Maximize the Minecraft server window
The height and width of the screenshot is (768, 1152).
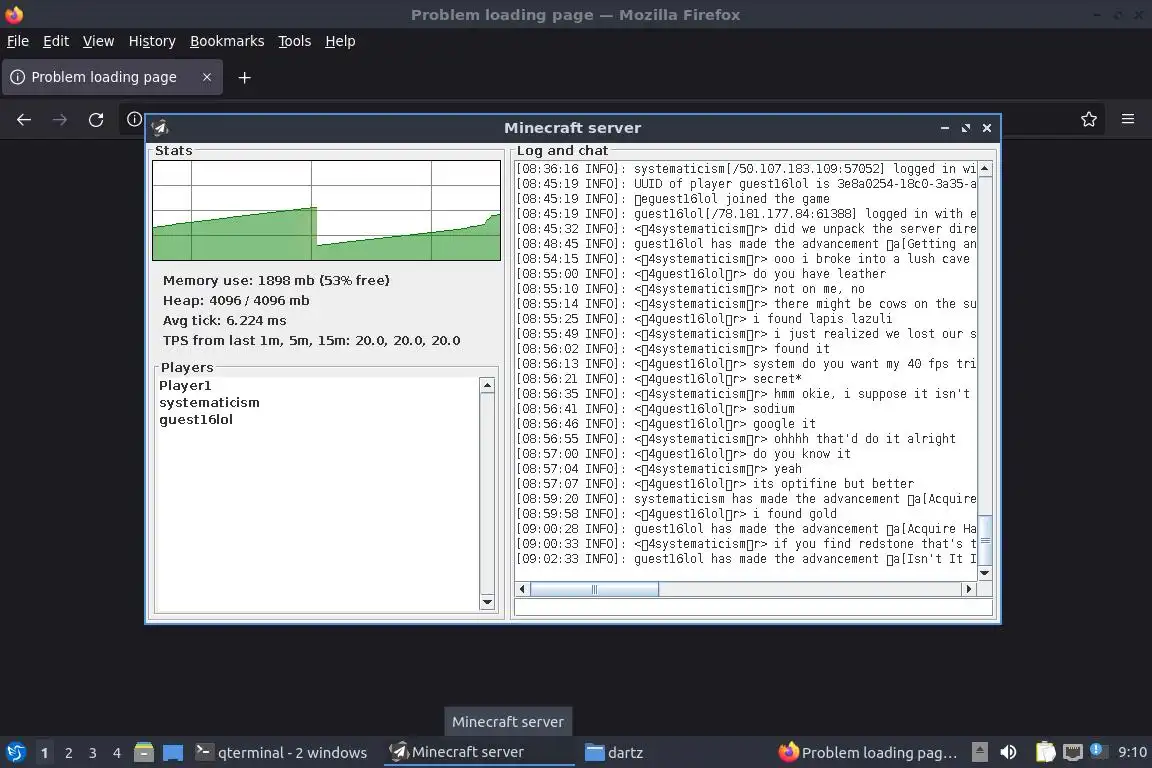pyautogui.click(x=965, y=128)
